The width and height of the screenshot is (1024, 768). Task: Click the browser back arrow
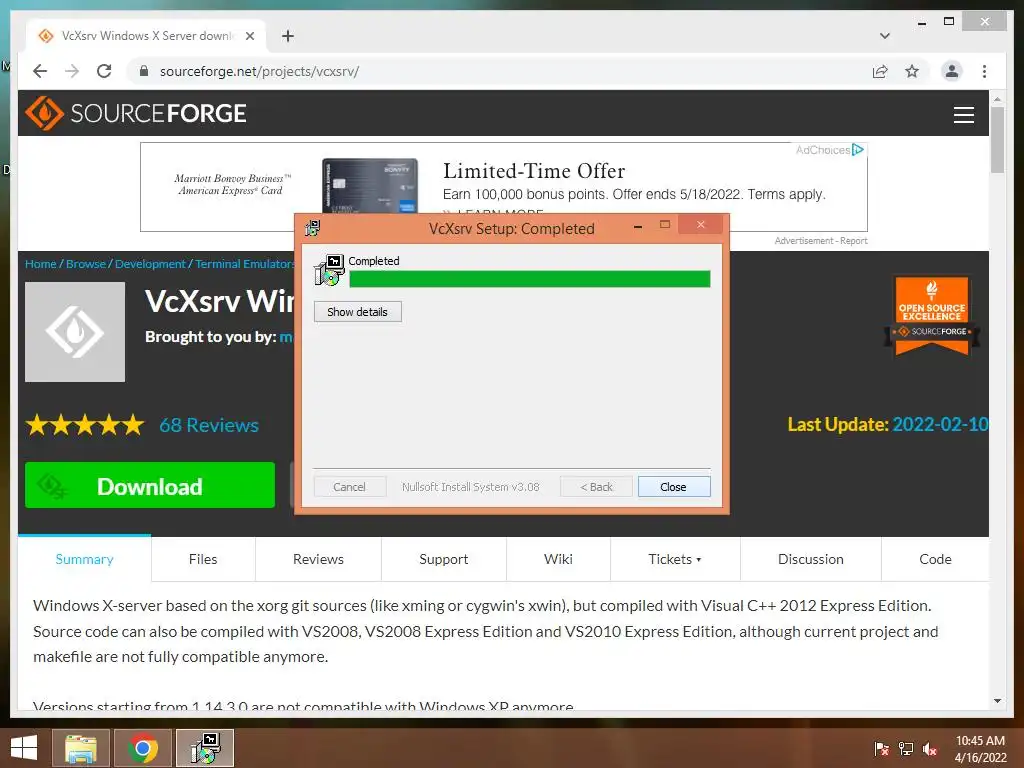tap(40, 71)
